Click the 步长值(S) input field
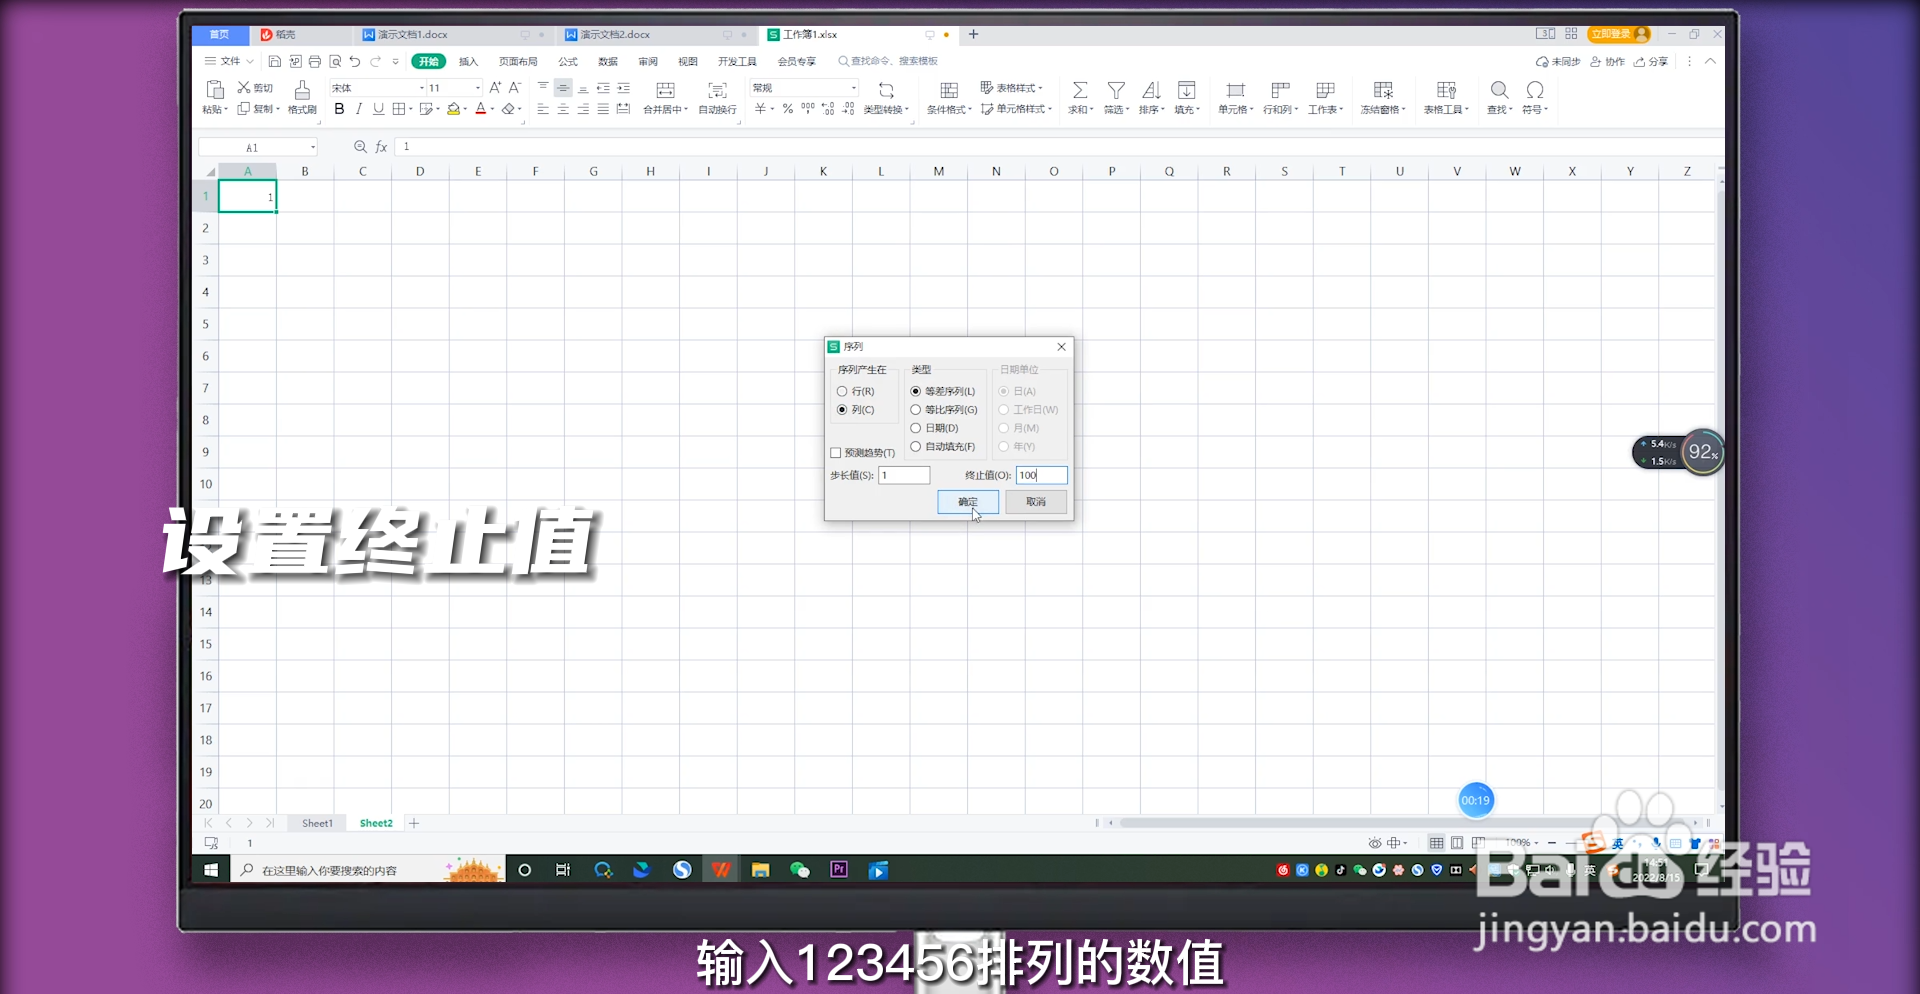Viewport: 1920px width, 994px height. (904, 475)
